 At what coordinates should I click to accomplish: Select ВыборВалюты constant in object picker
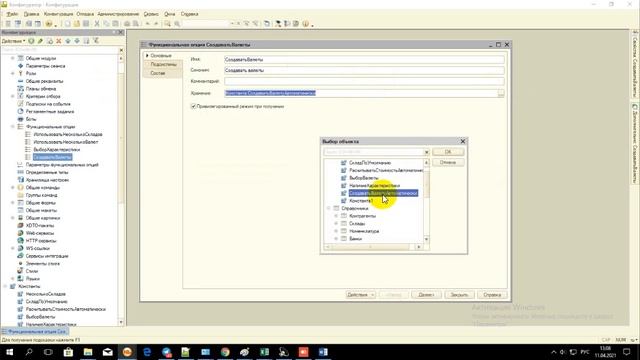364,178
